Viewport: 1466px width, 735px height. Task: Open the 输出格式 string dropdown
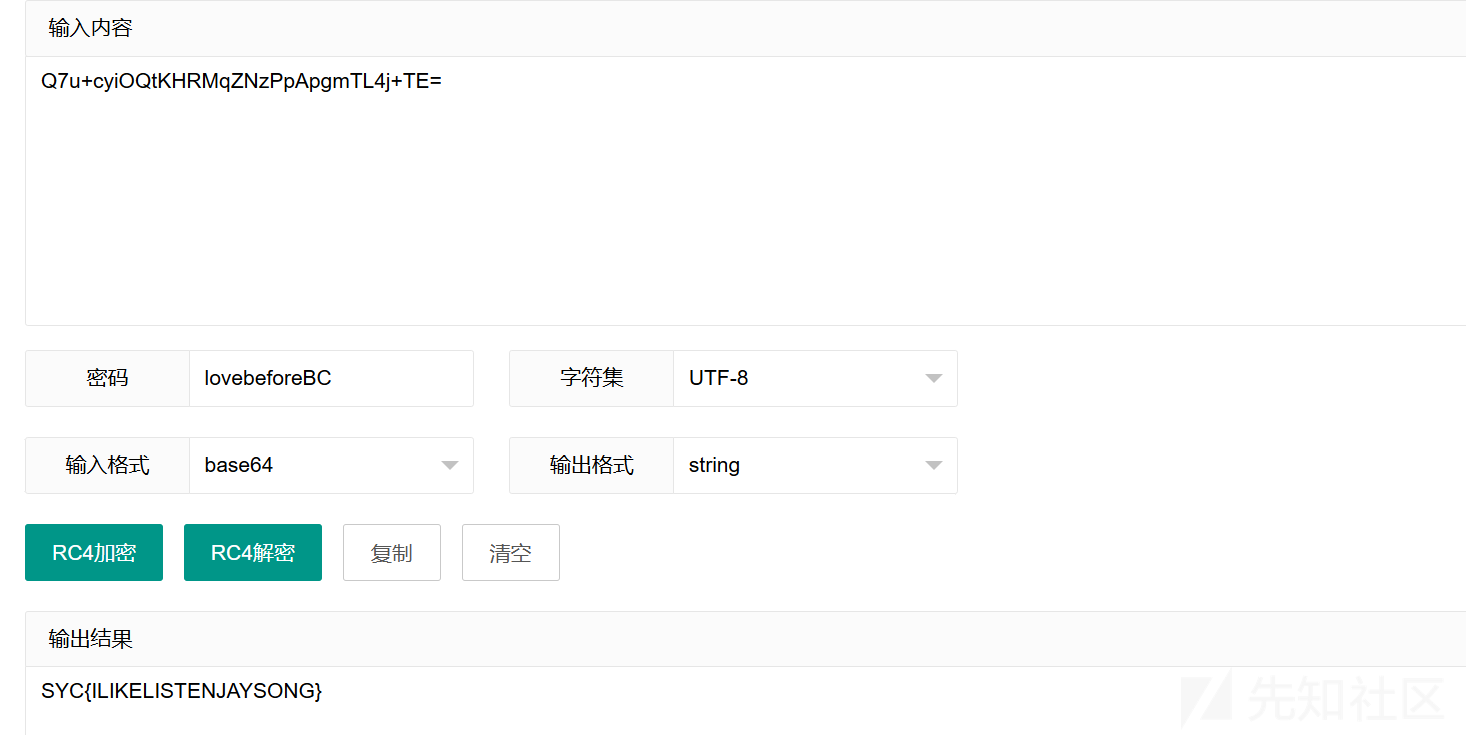(815, 465)
